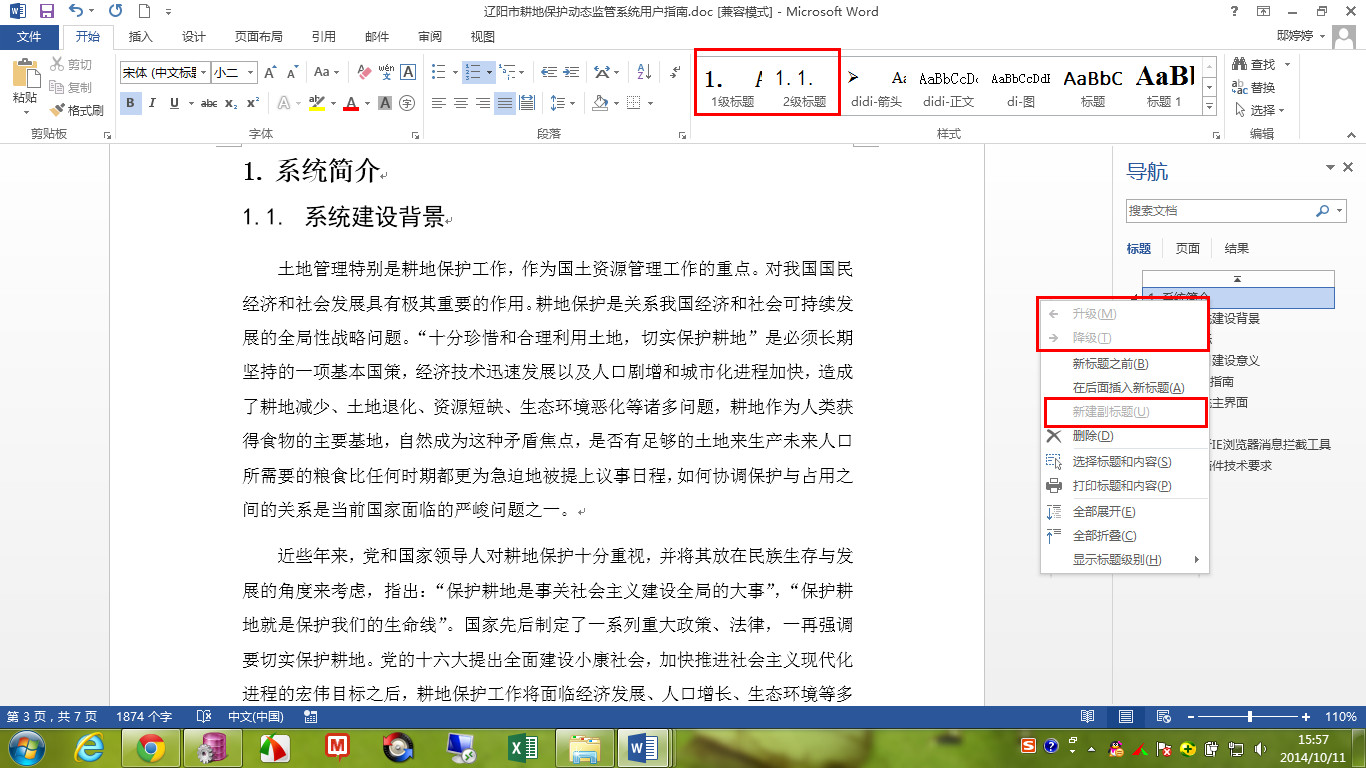The width and height of the screenshot is (1366, 768).
Task: Toggle Bold formatting
Action: click(x=131, y=103)
